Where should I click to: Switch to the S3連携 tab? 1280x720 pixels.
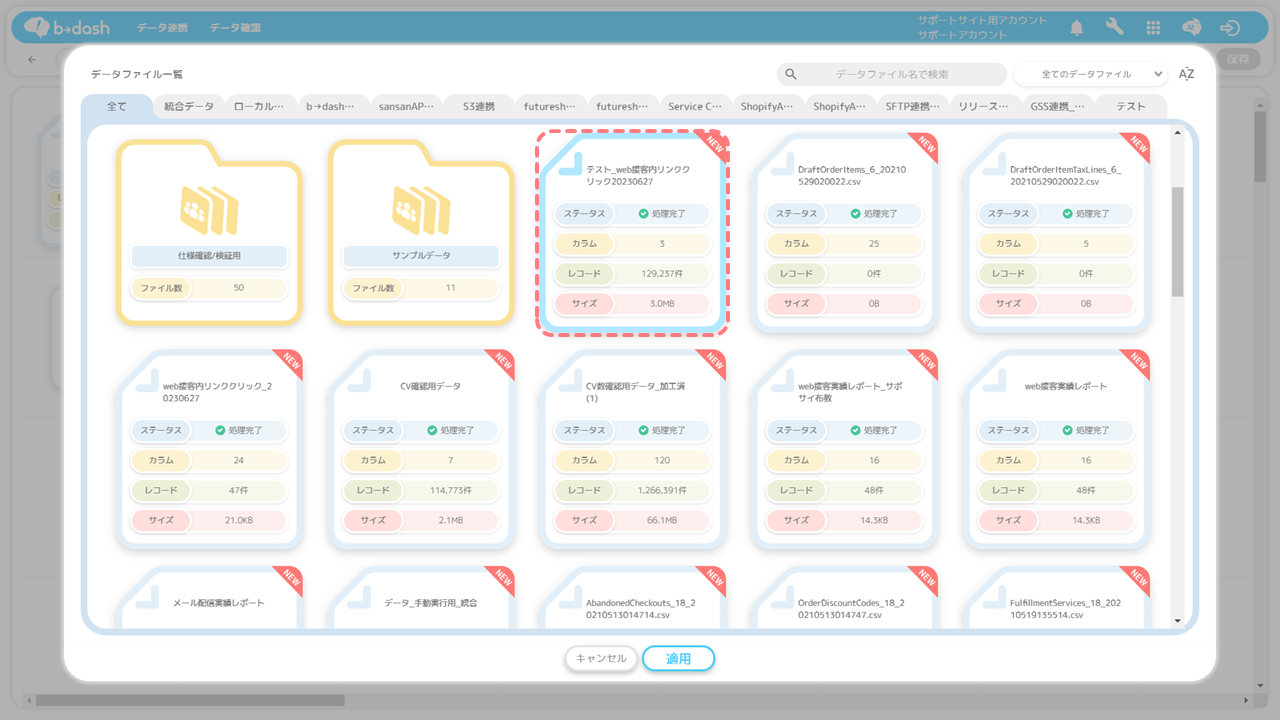[x=478, y=106]
